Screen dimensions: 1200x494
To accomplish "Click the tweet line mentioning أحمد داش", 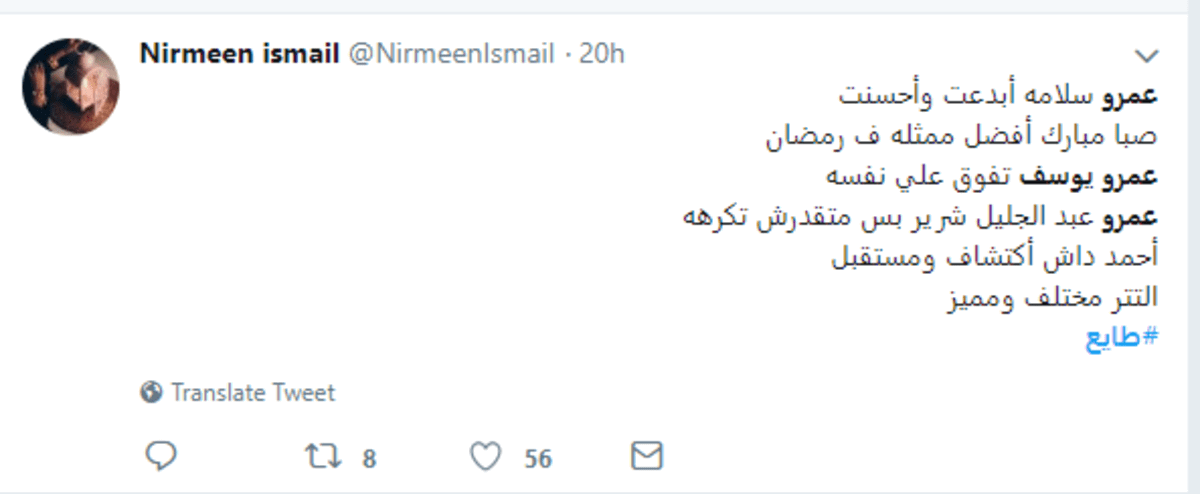I will click(x=995, y=257).
